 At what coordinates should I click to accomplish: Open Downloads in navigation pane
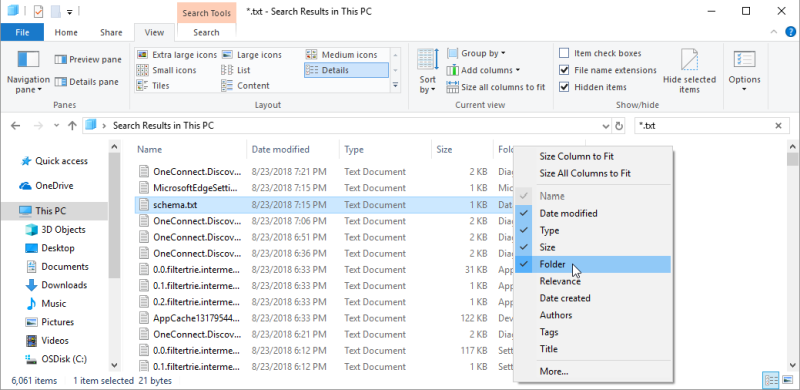point(57,285)
